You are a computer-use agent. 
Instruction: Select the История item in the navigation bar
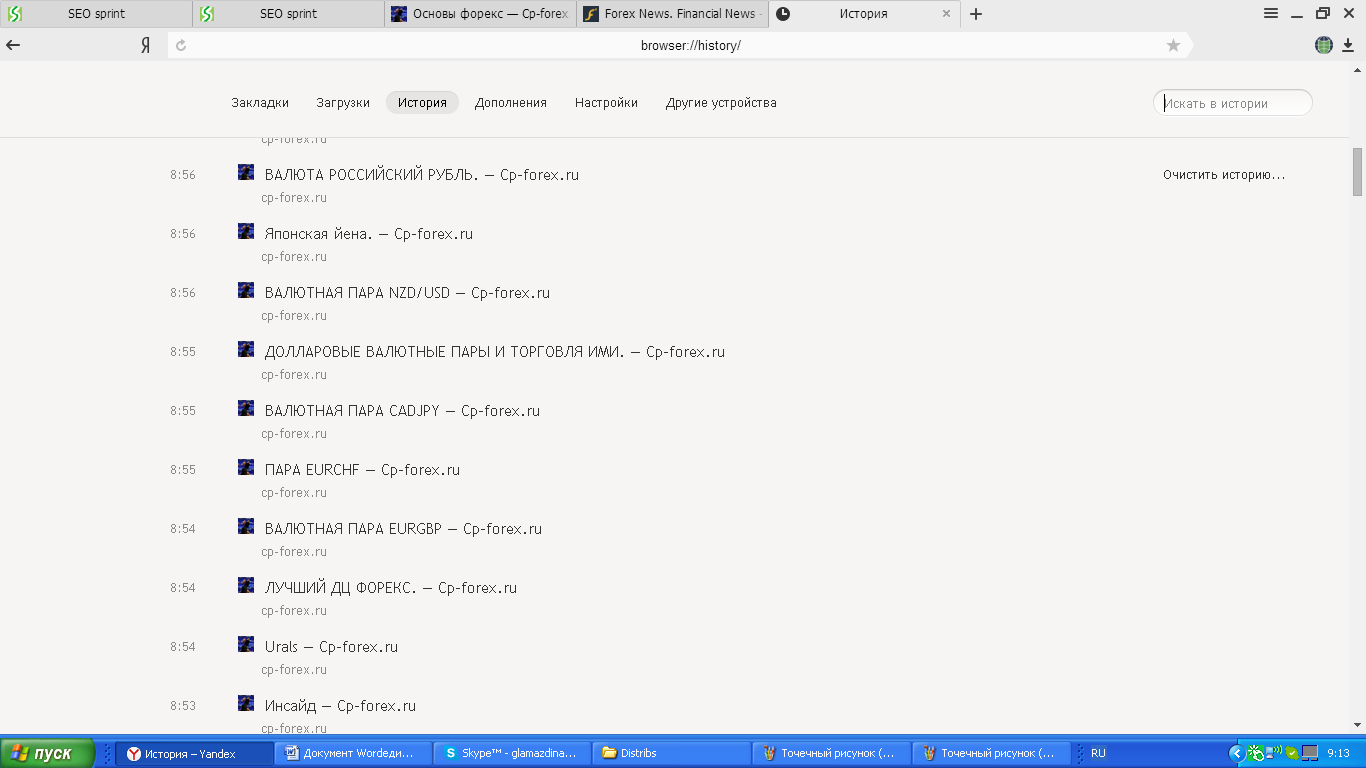[422, 103]
